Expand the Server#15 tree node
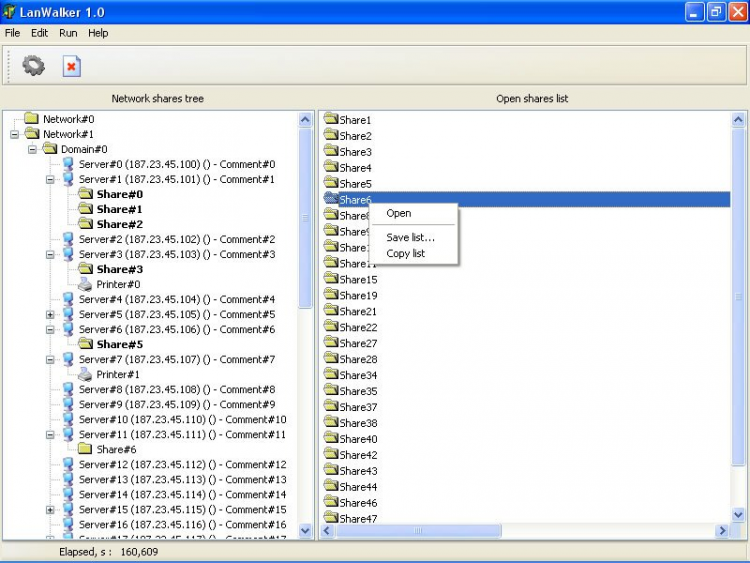The image size is (750, 563). [x=50, y=509]
